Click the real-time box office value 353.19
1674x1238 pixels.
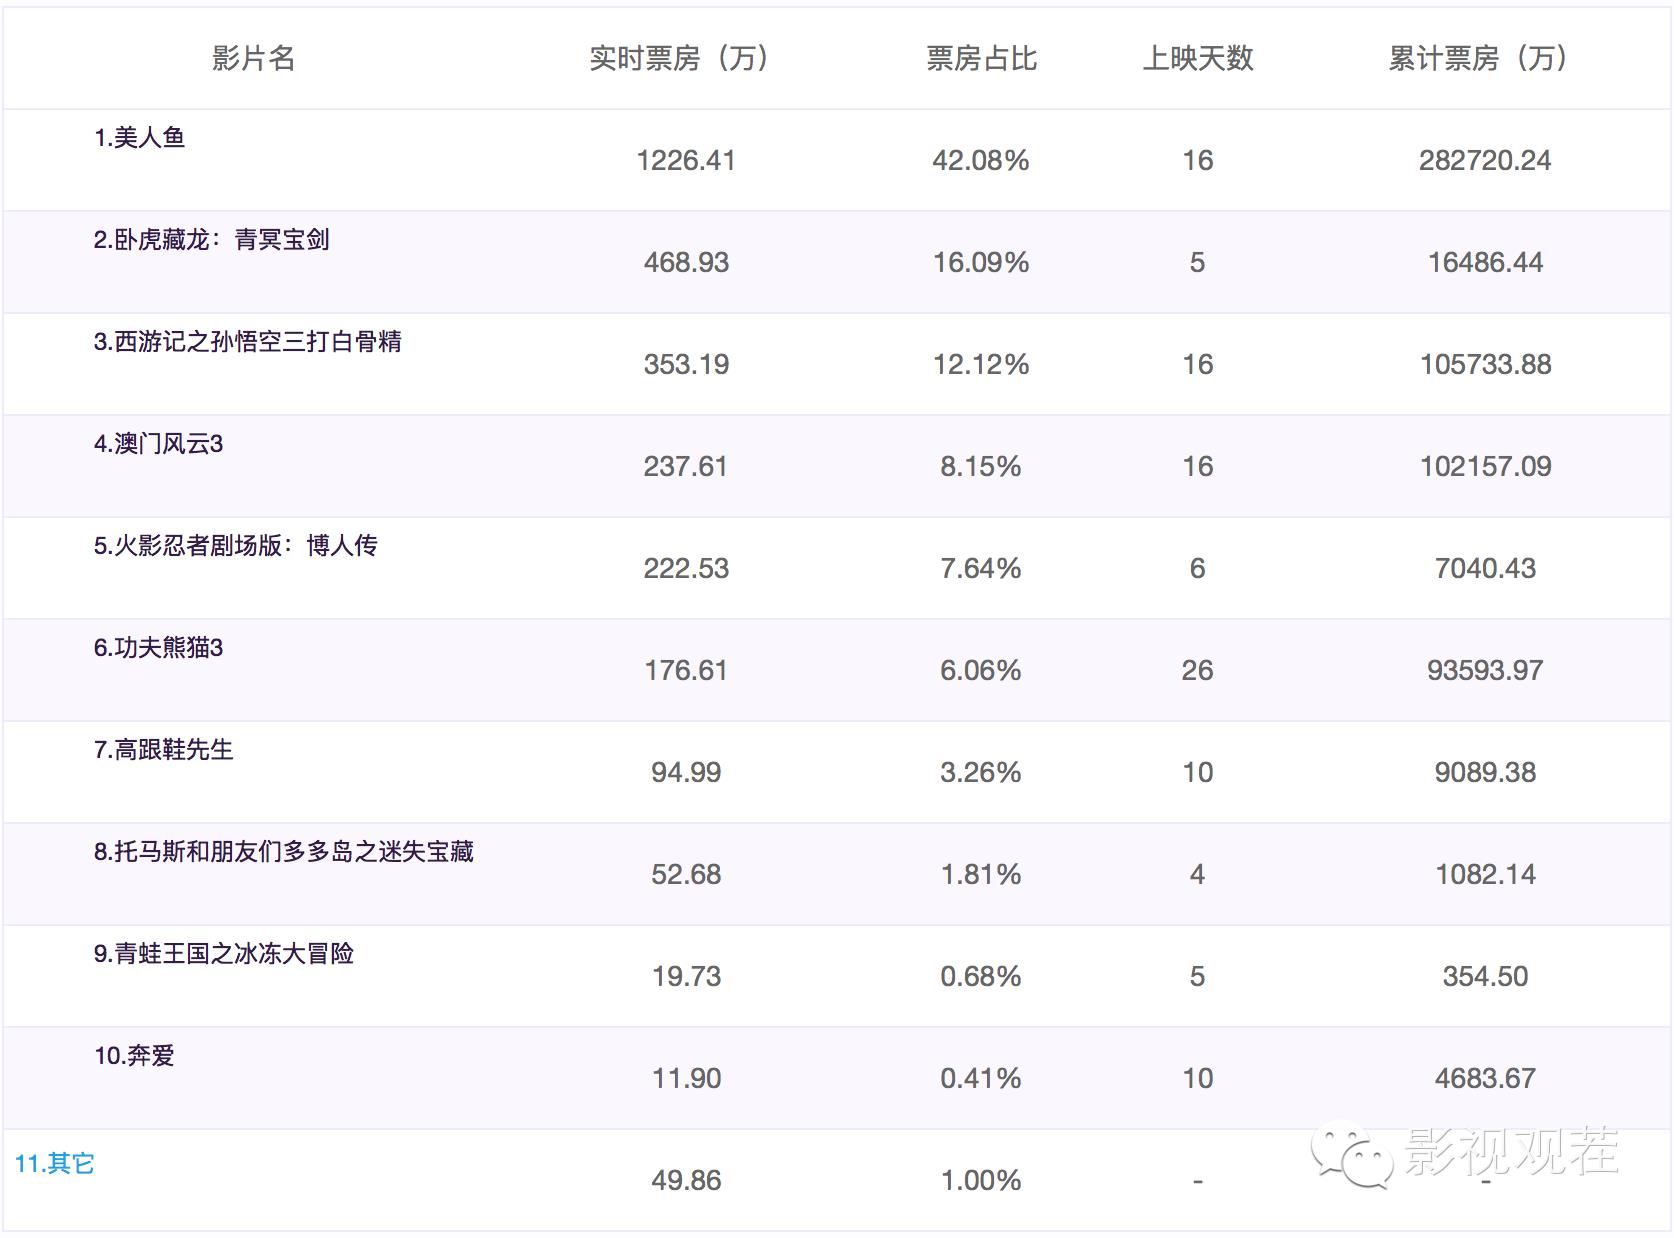point(686,365)
